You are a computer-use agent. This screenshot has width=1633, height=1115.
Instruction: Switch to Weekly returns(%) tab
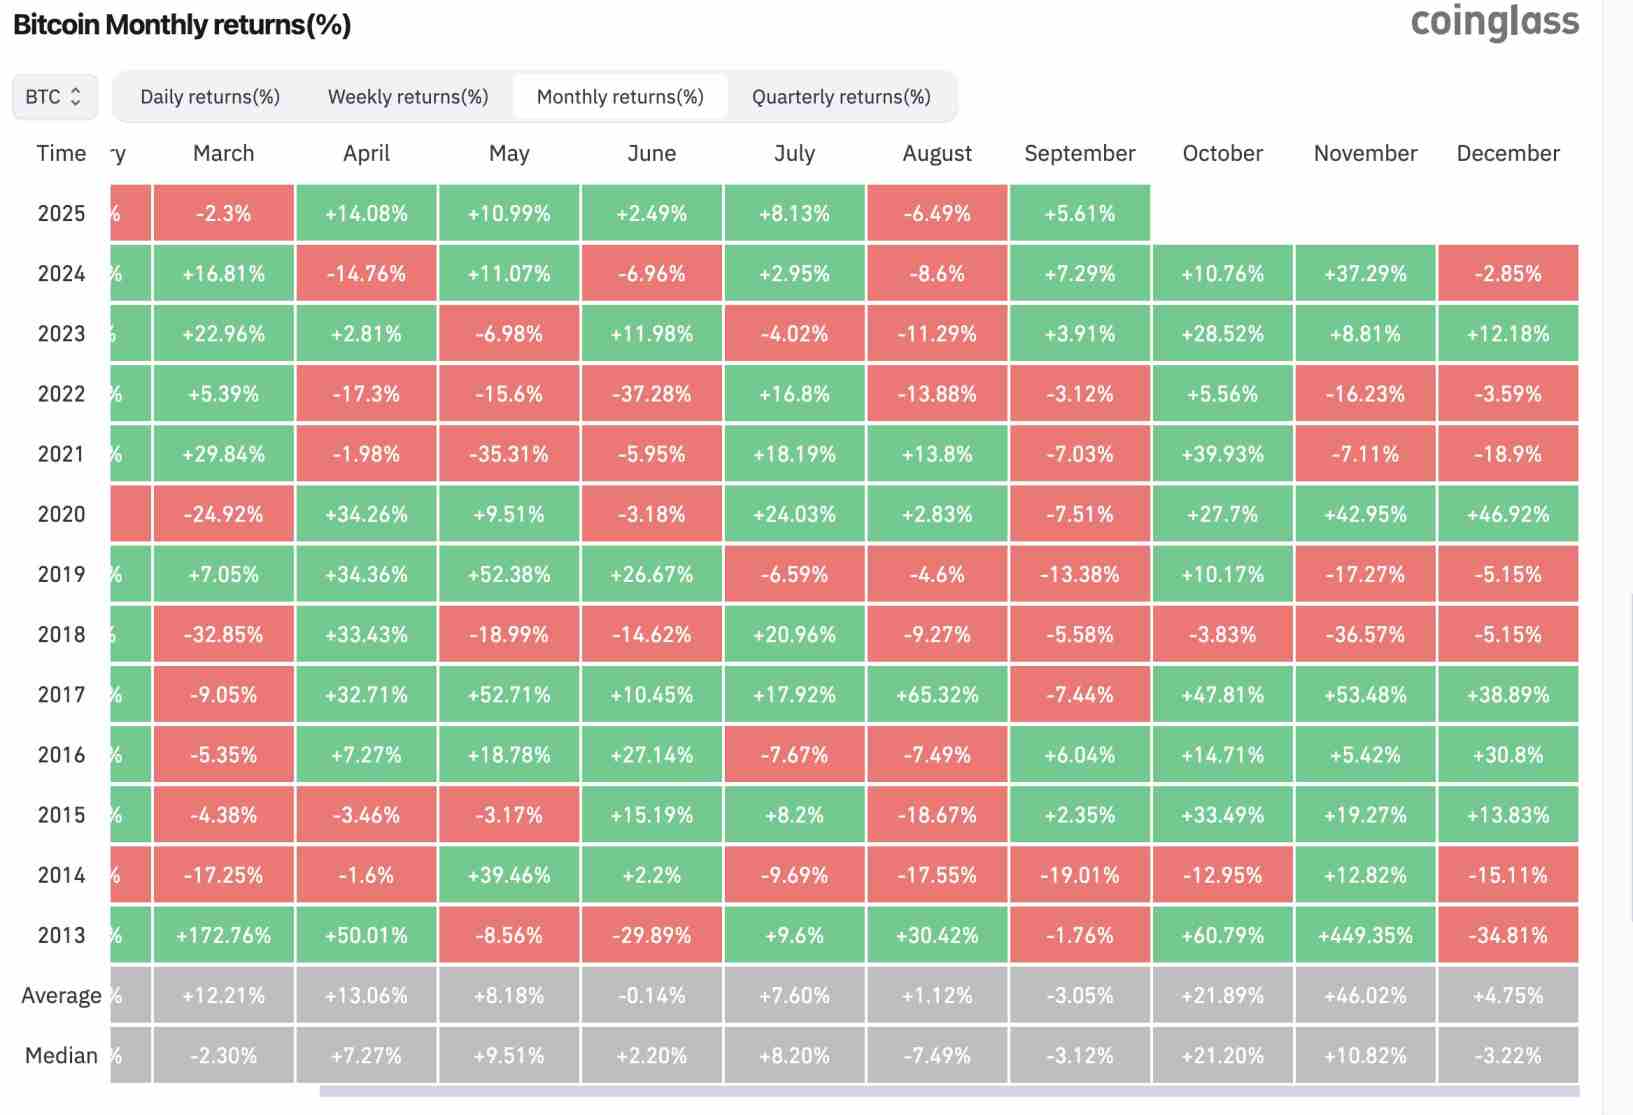pos(408,97)
